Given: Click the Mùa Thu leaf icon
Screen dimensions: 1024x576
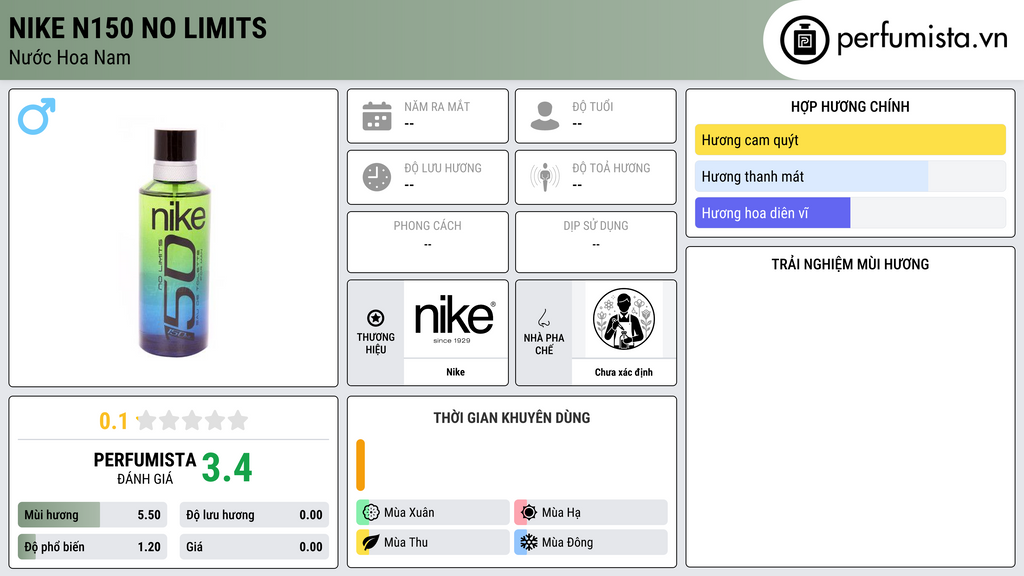Looking at the screenshot, I should (371, 542).
